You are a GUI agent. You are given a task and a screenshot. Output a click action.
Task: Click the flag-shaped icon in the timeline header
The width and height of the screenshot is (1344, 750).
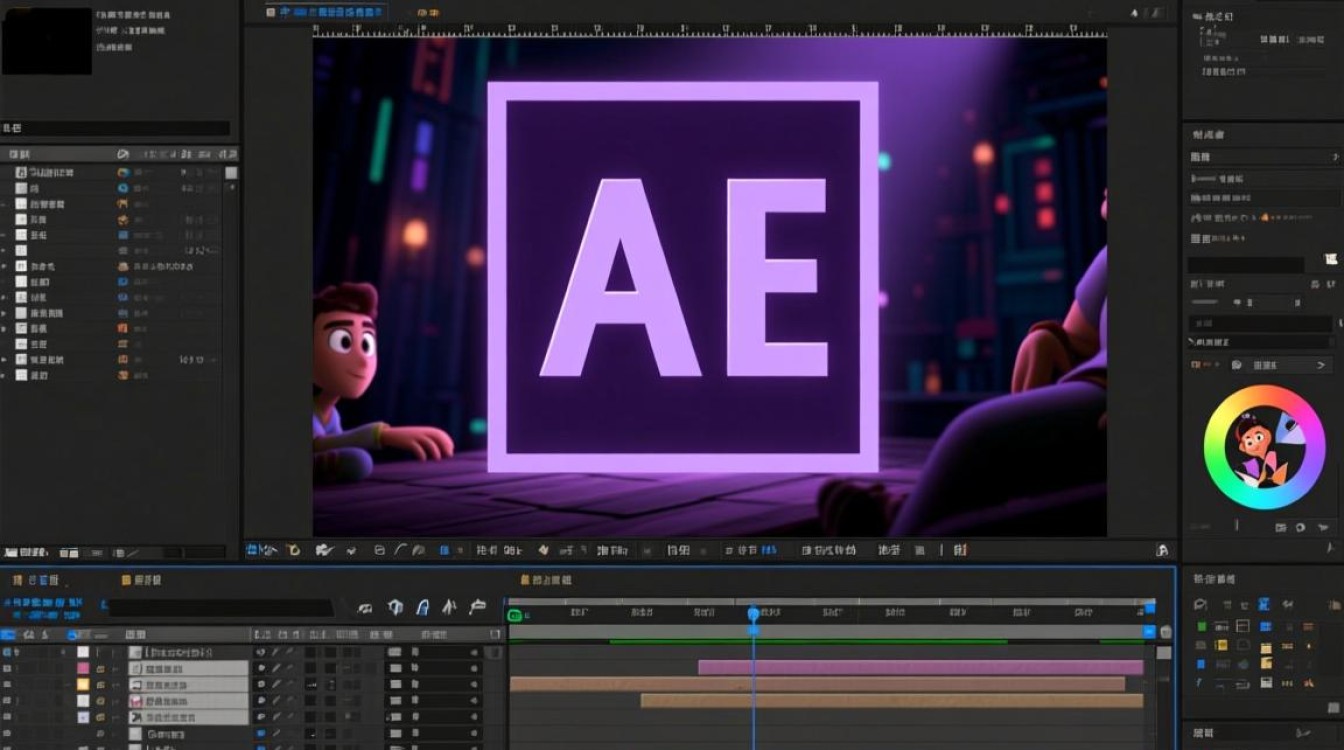pos(477,607)
